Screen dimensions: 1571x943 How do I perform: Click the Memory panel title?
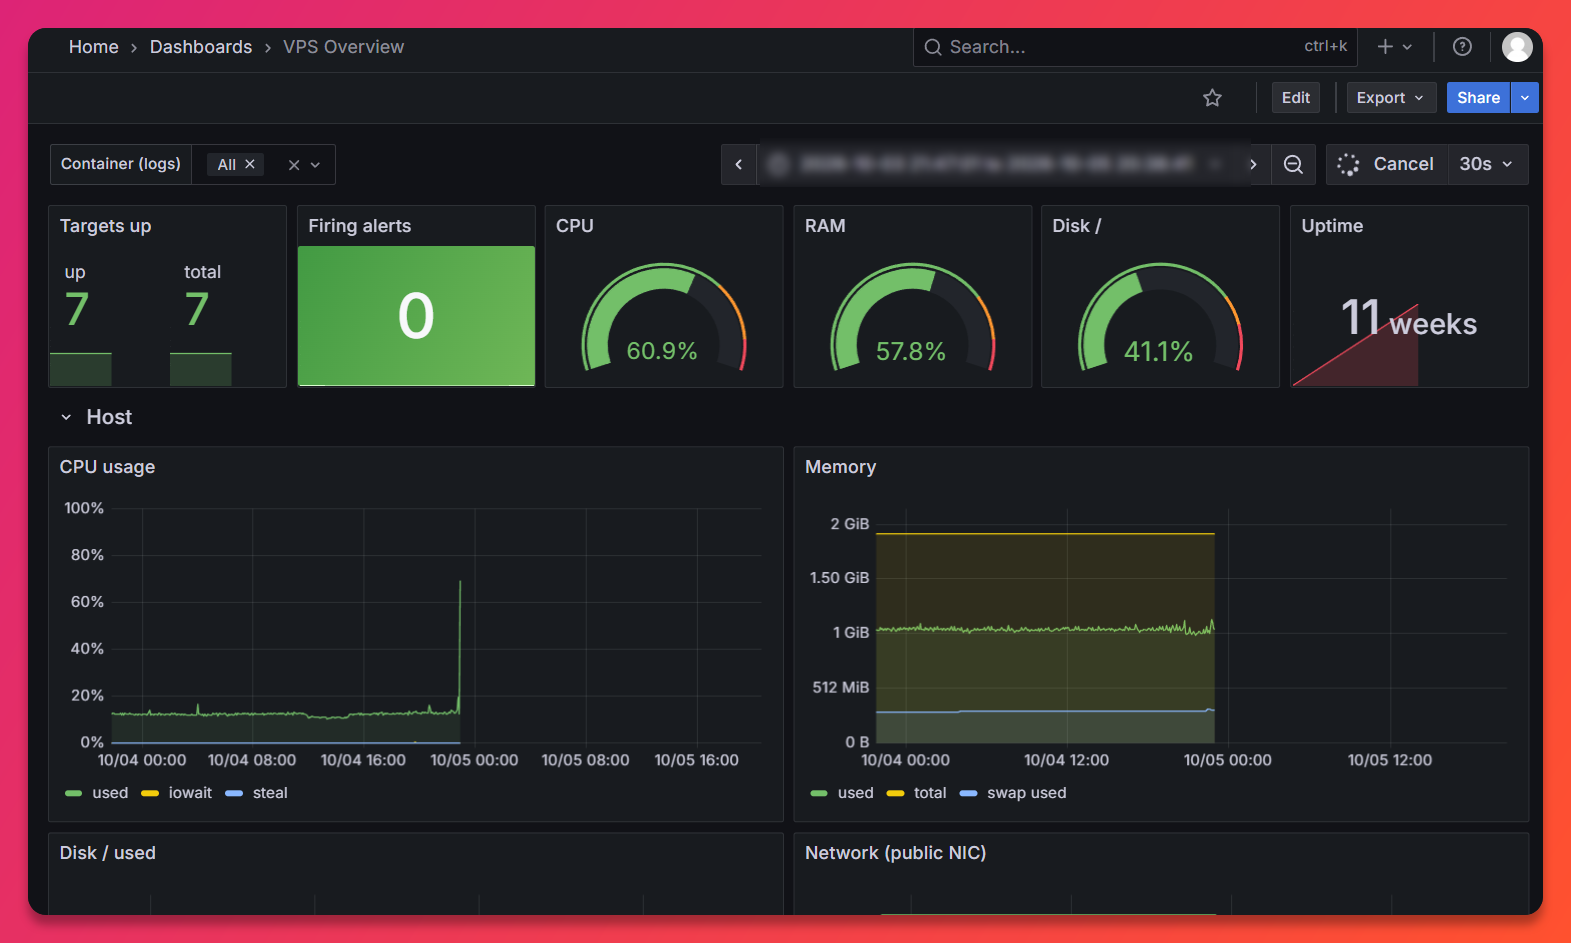840,467
